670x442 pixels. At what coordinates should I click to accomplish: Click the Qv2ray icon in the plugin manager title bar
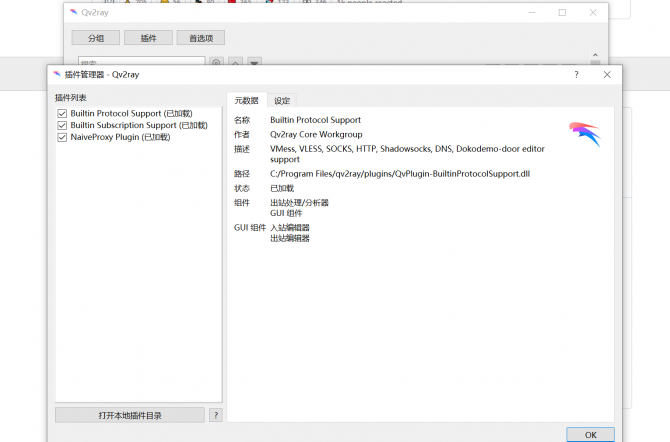pyautogui.click(x=57, y=75)
